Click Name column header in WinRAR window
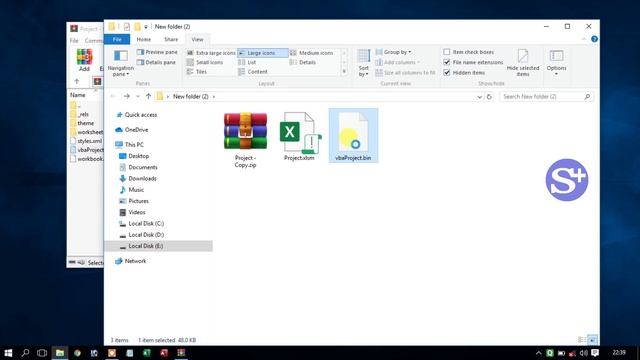Image resolution: width=640 pixels, height=360 pixels. pos(78,95)
